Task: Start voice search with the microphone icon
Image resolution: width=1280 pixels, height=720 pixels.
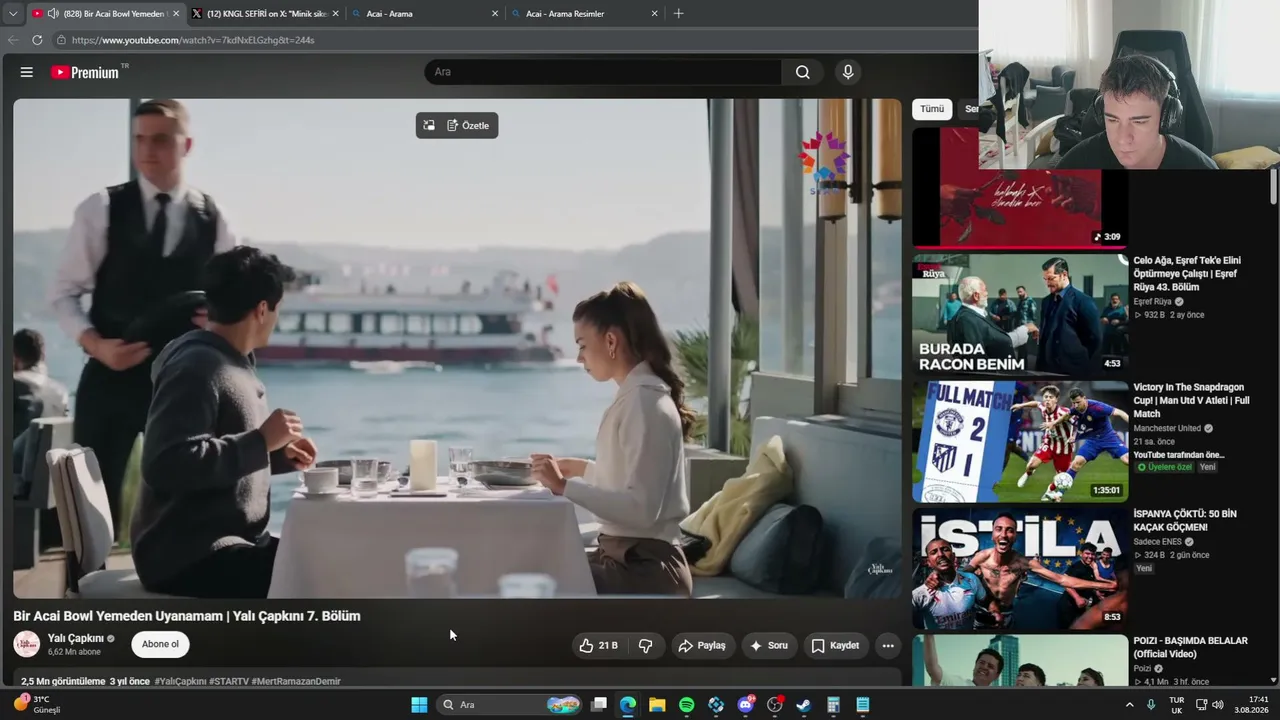Action: 848,72
